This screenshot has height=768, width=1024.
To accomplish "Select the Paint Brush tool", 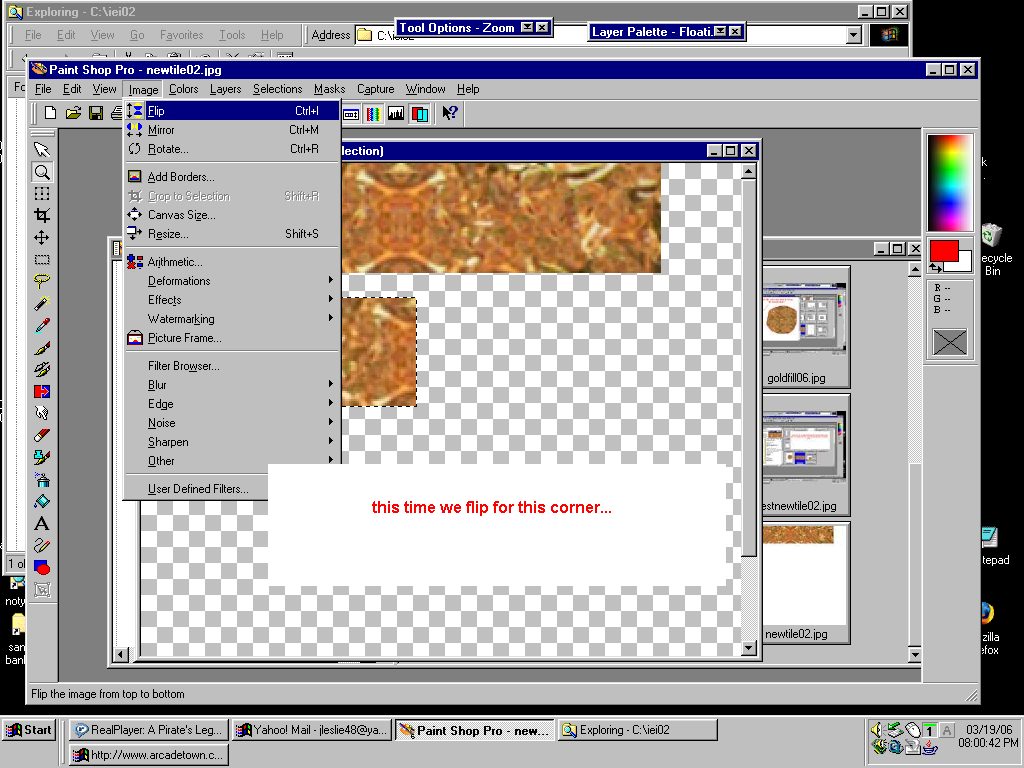I will pyautogui.click(x=42, y=347).
